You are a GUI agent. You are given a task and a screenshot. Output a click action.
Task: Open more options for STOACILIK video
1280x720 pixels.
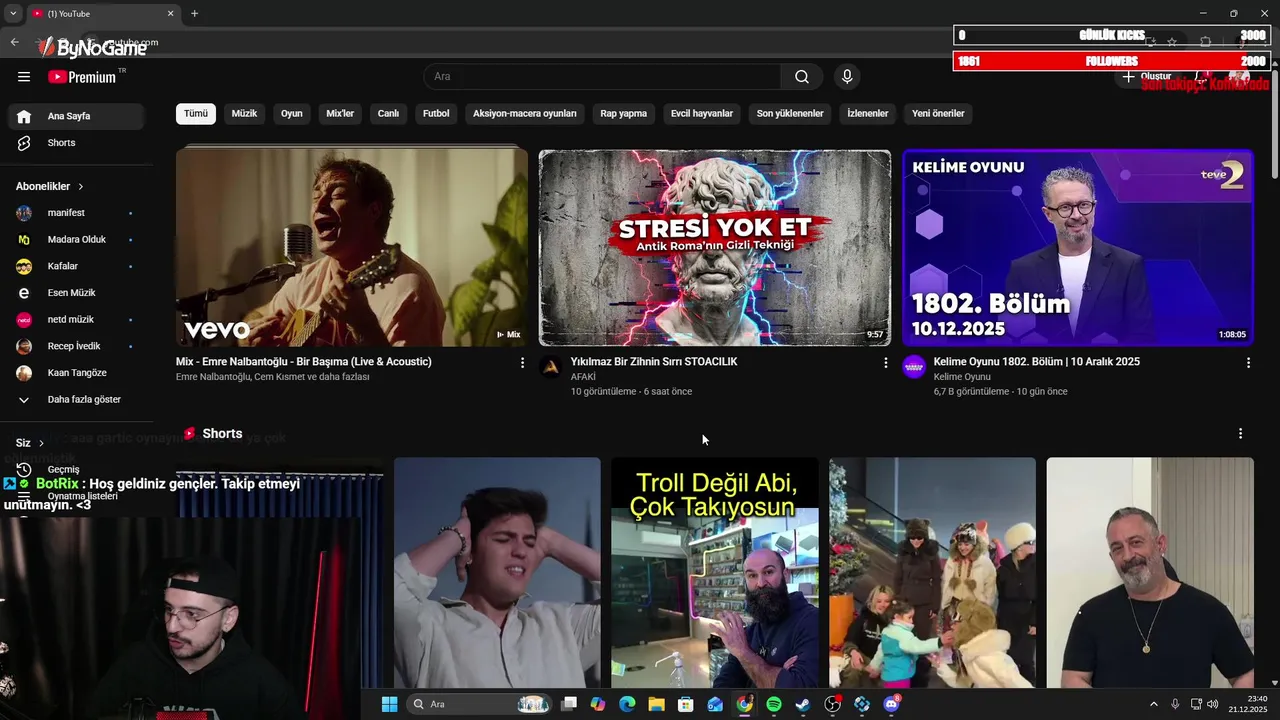(885, 363)
